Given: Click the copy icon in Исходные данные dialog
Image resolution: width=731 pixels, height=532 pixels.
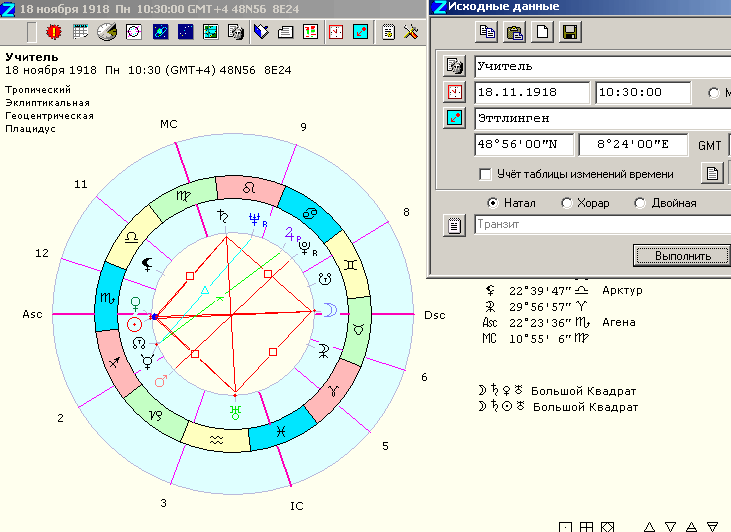Looking at the screenshot, I should 487,32.
